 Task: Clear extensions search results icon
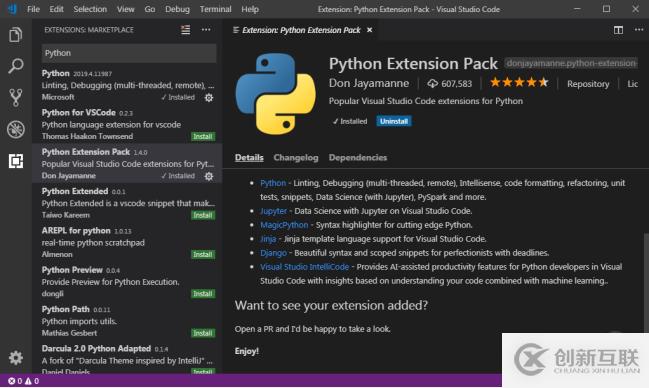[185, 30]
